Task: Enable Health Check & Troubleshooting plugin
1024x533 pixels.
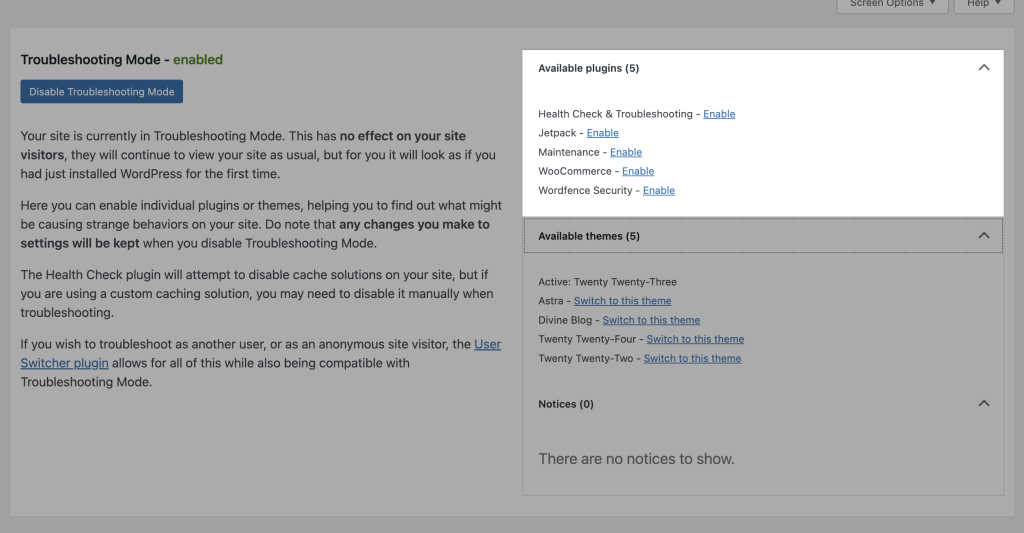Action: point(718,114)
